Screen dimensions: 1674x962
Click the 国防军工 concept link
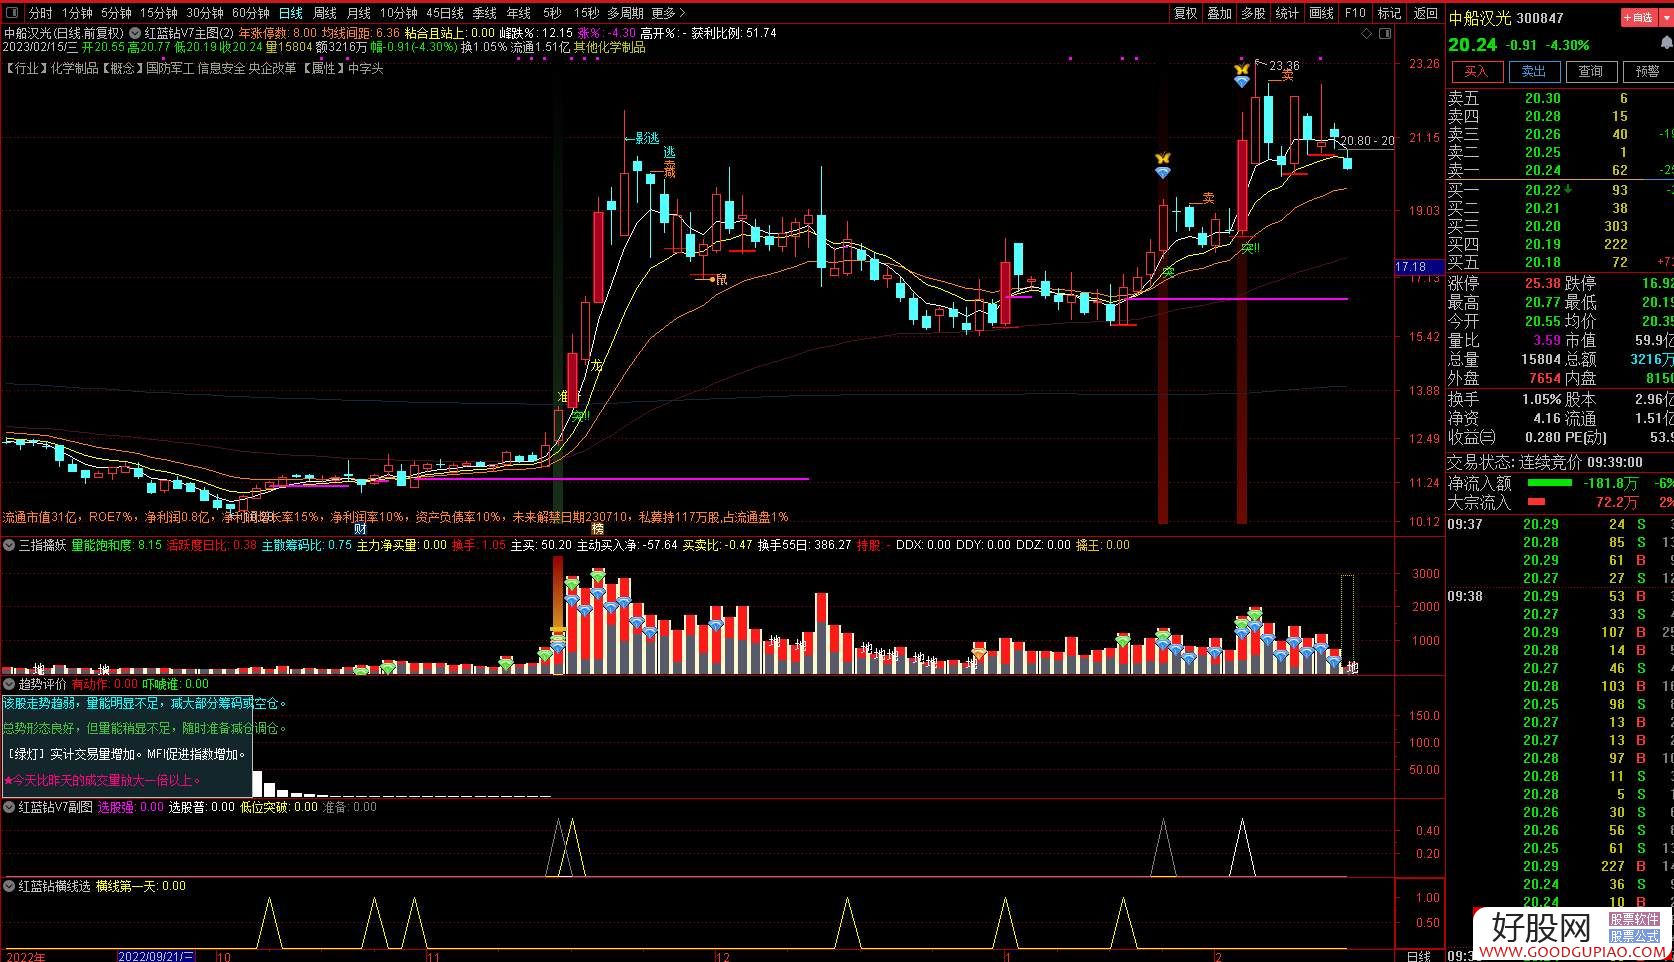(169, 68)
